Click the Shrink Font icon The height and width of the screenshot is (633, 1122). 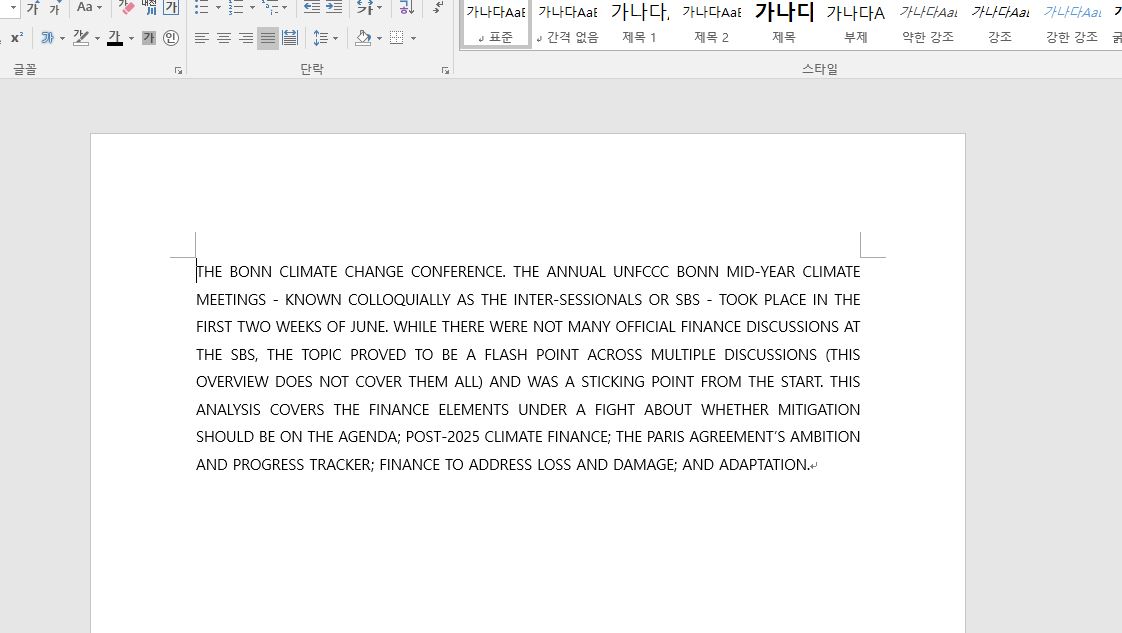click(x=55, y=8)
